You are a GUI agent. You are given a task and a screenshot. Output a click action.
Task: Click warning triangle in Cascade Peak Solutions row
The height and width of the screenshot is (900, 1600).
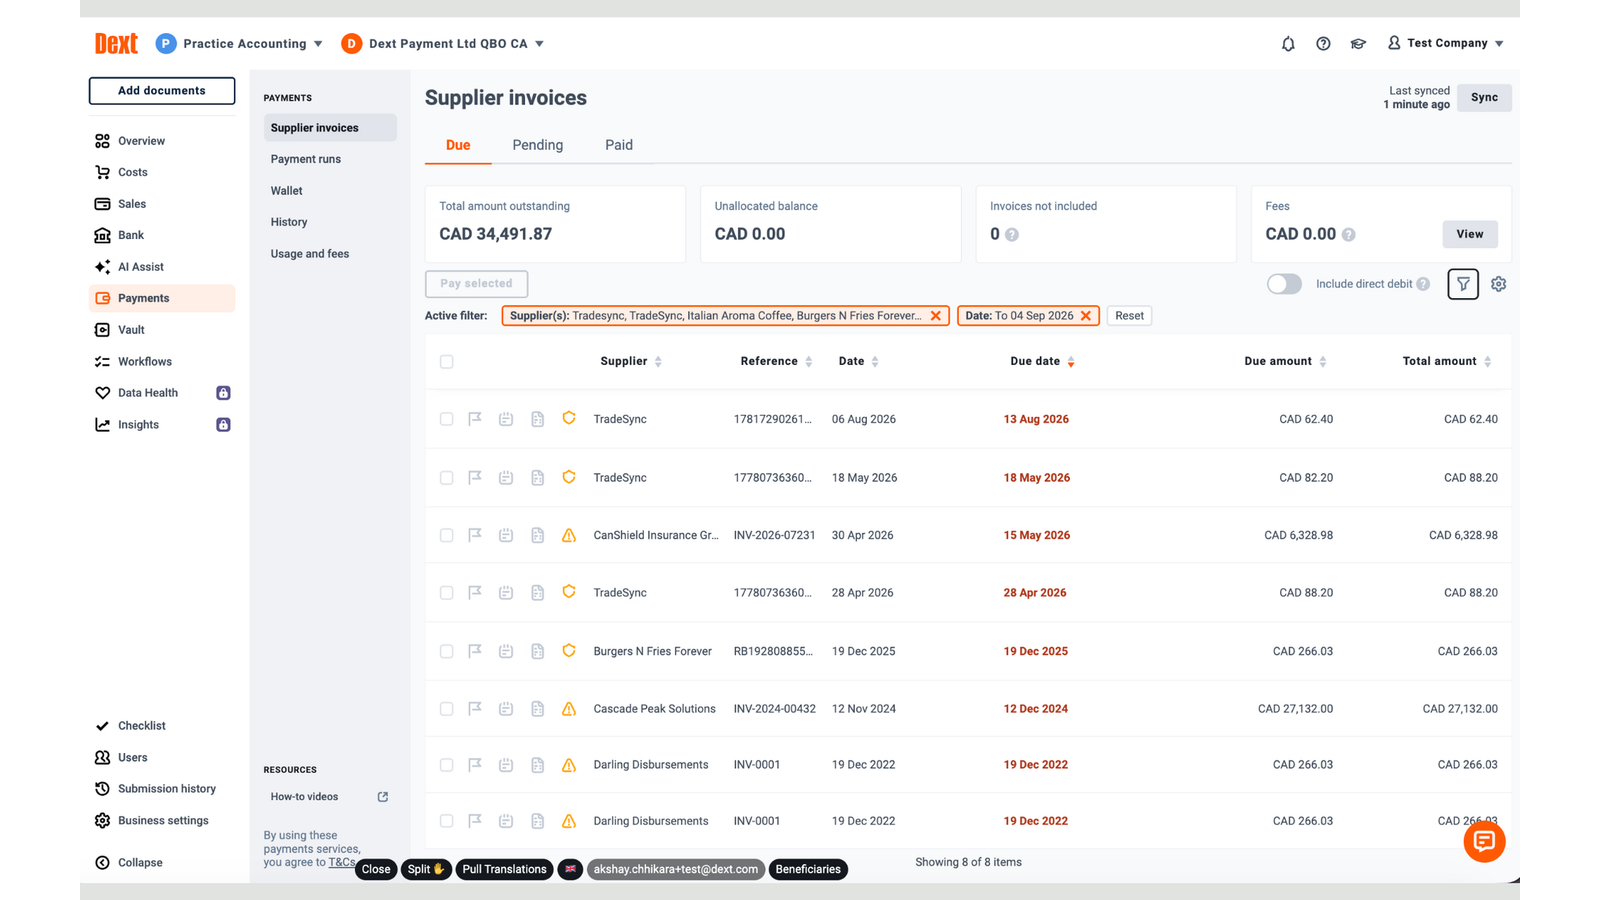[569, 709]
